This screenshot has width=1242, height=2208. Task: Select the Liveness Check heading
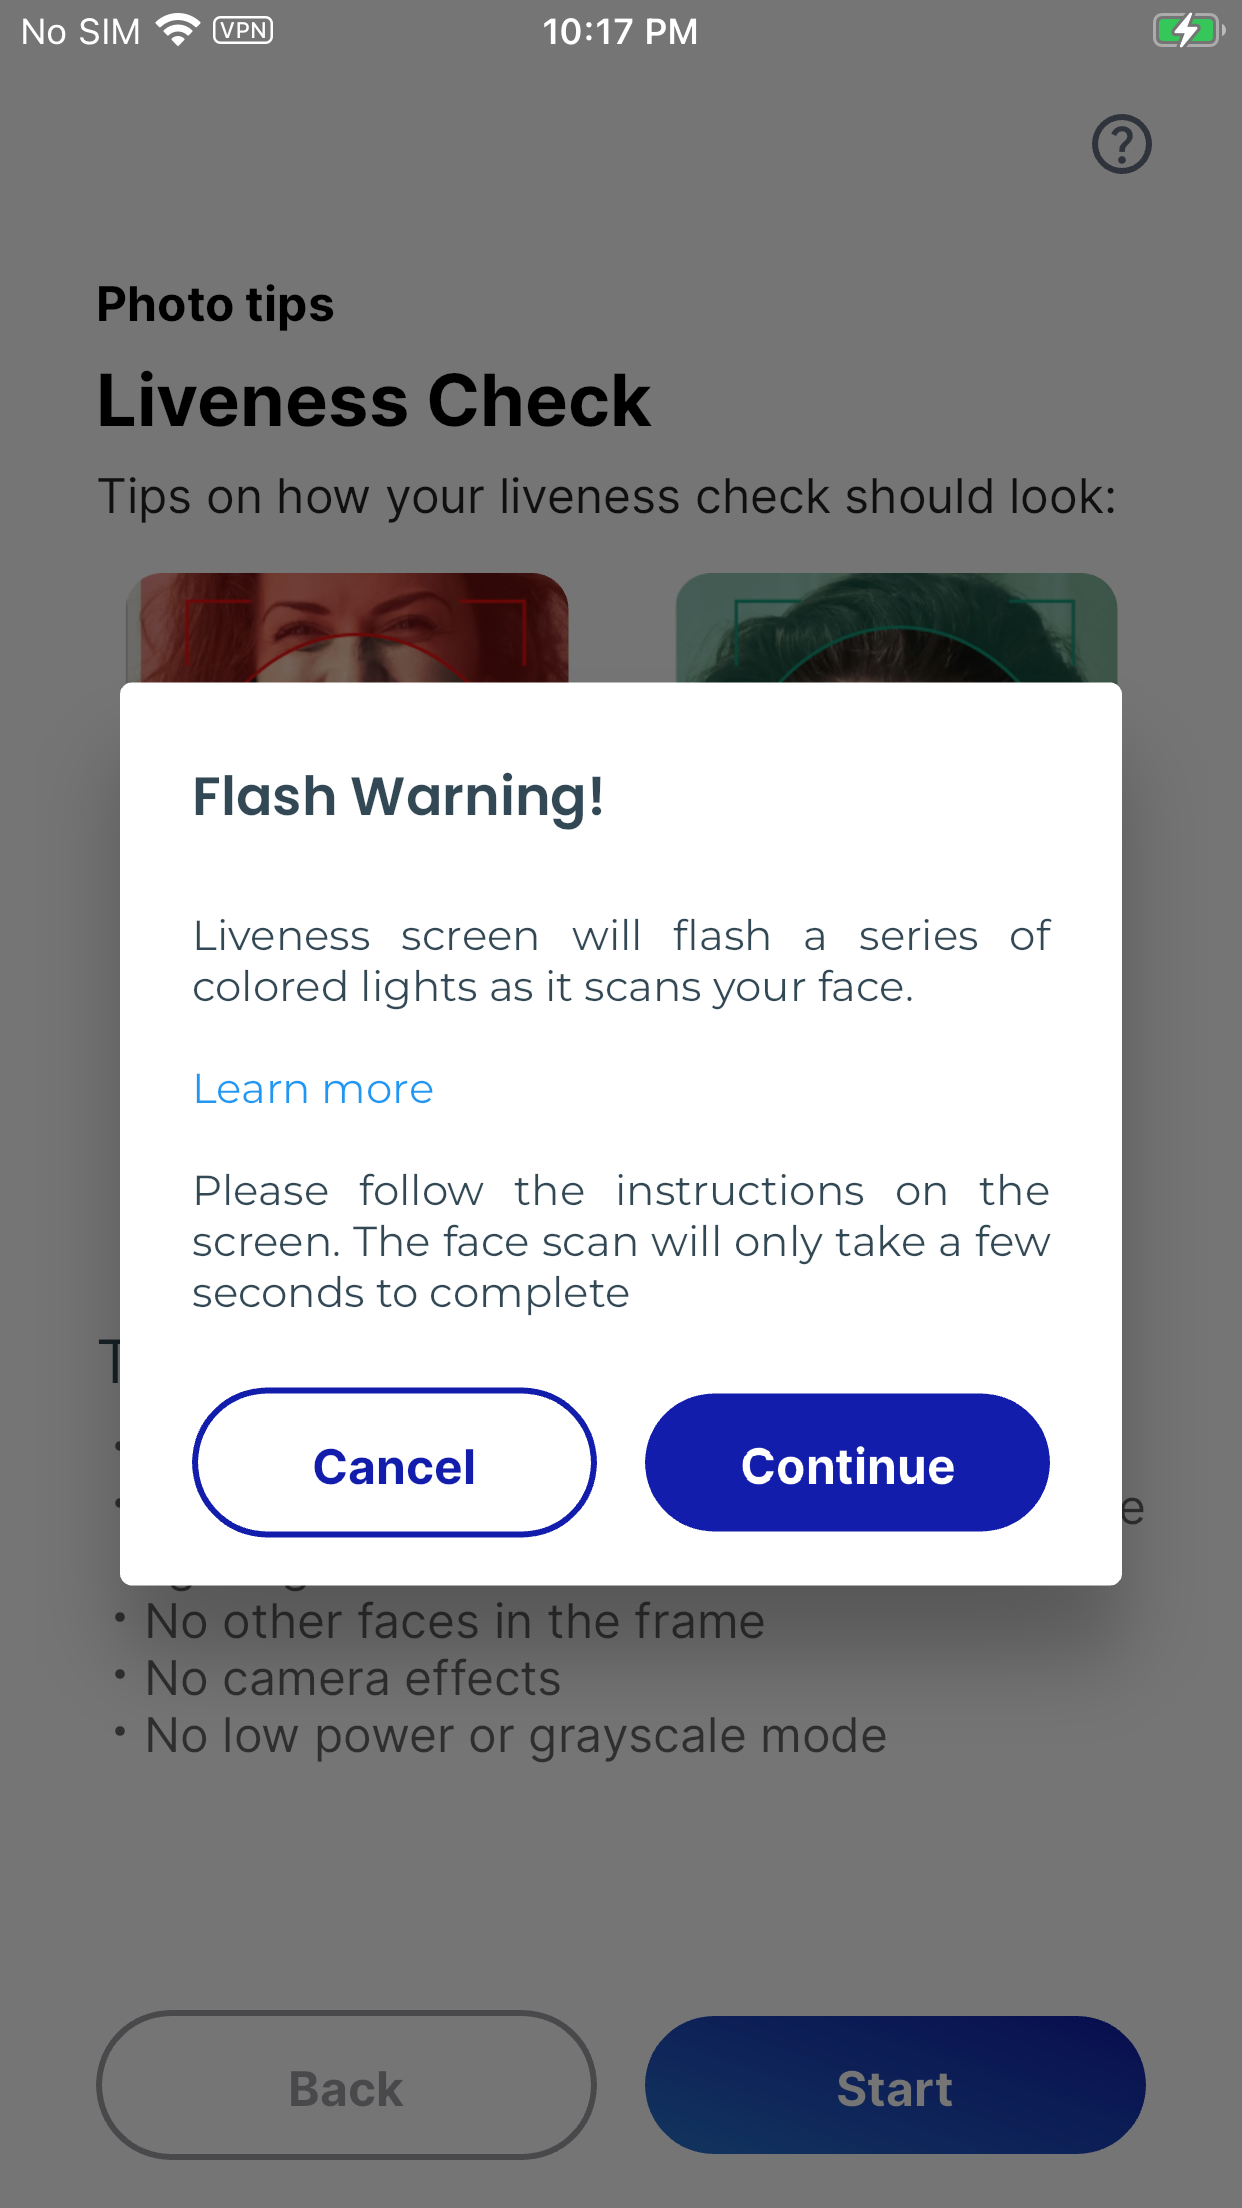[373, 399]
